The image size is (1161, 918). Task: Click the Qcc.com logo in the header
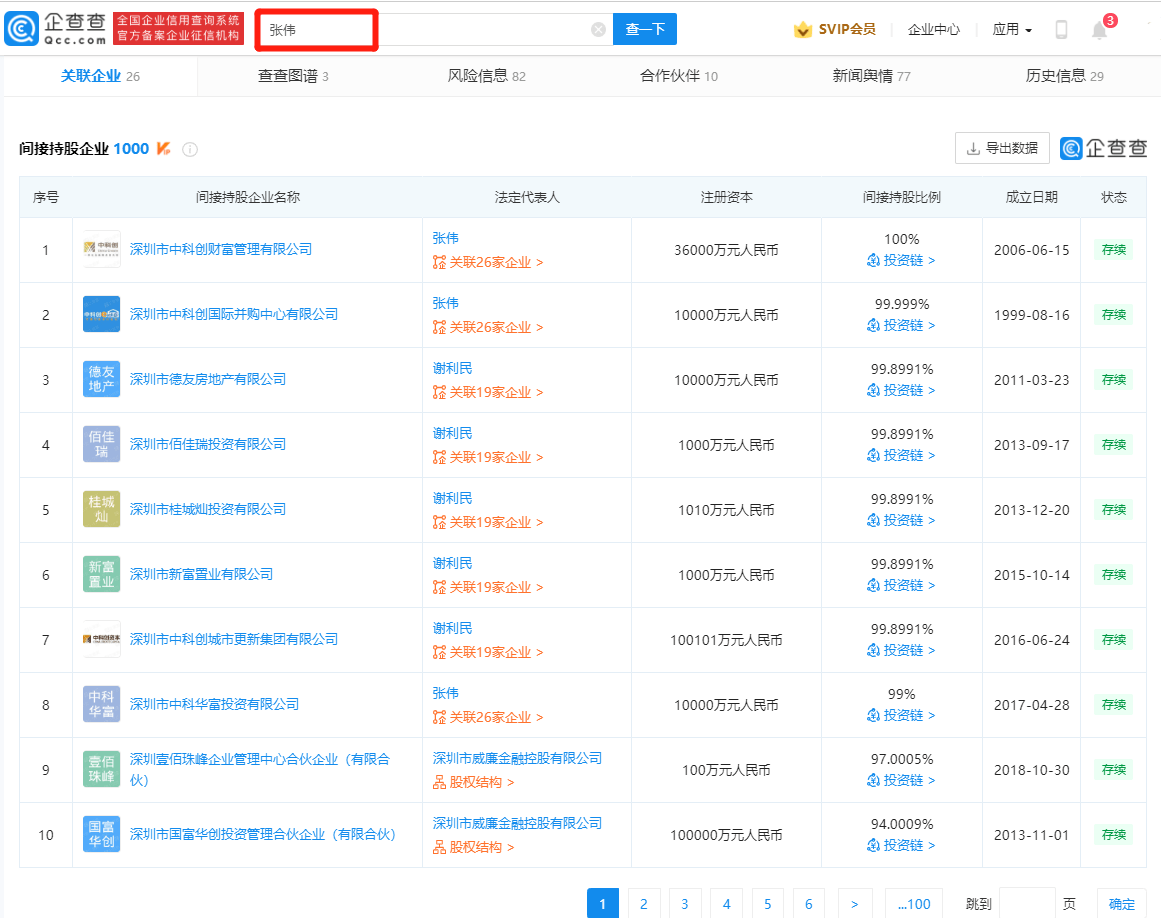point(56,29)
